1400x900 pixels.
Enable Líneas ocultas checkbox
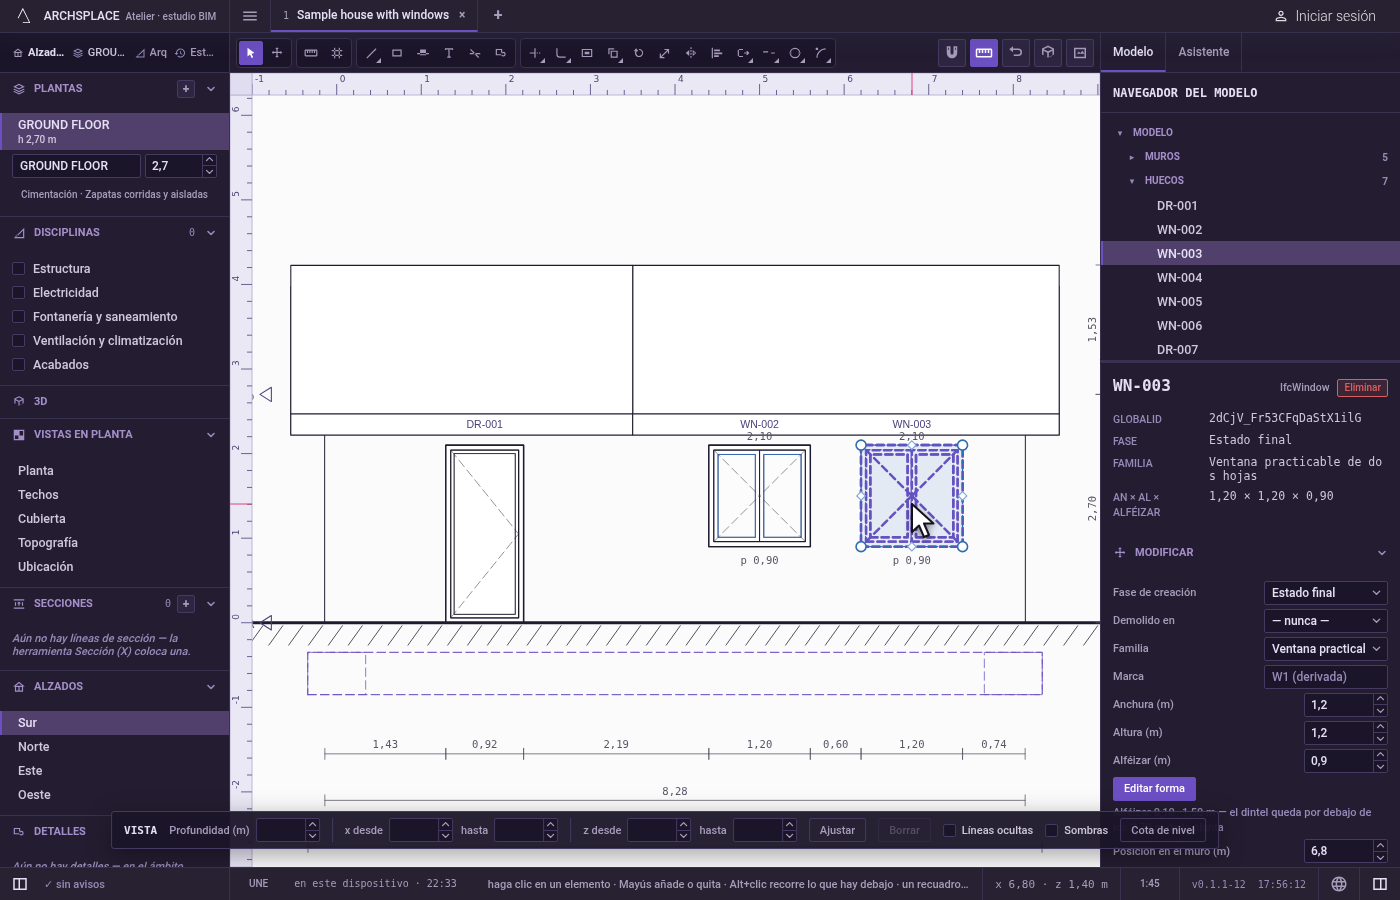point(950,830)
